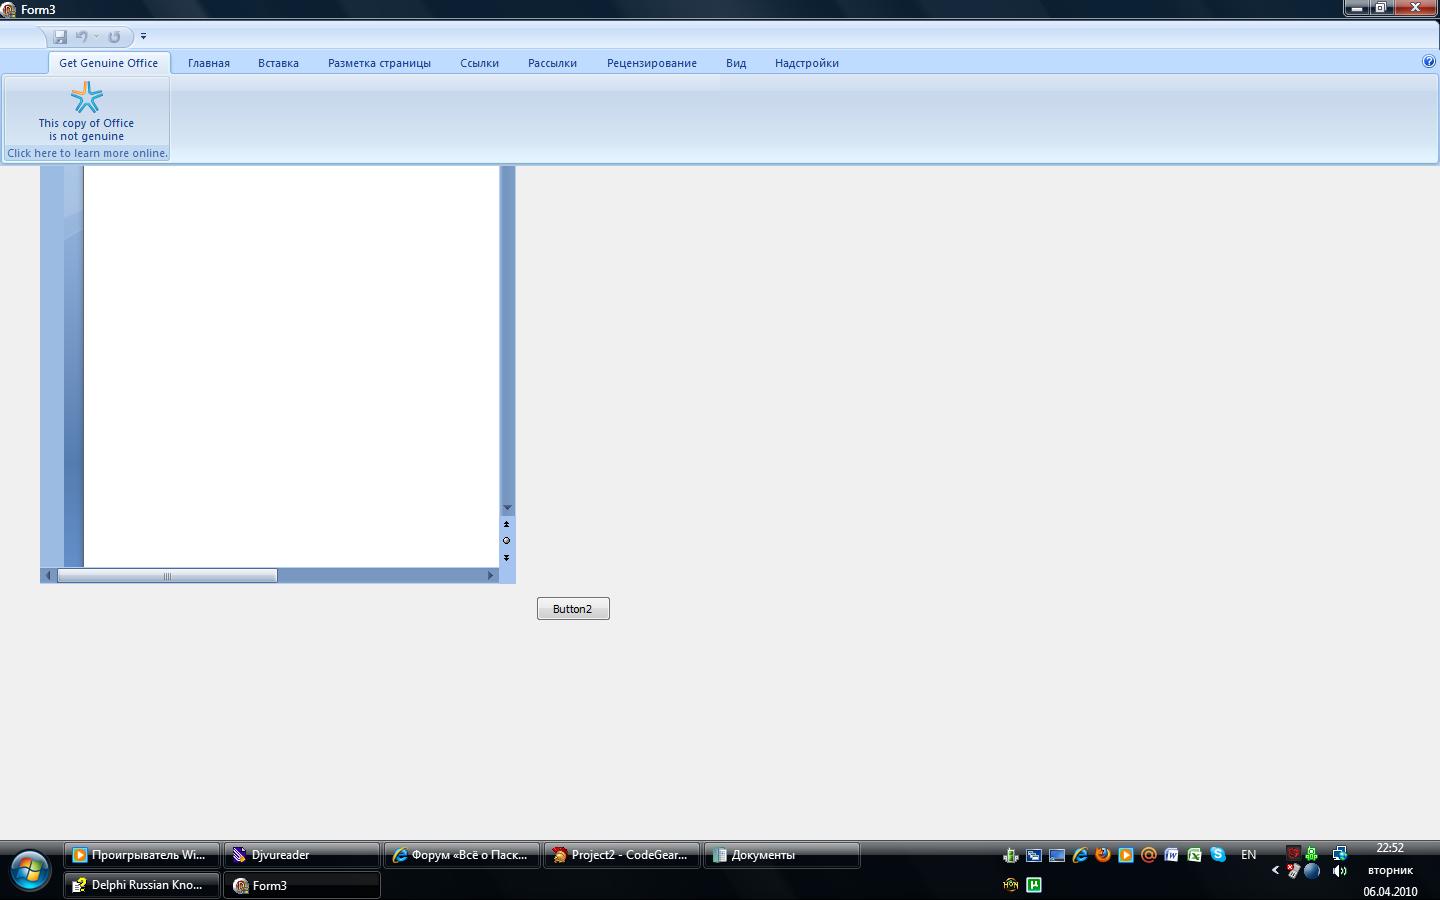
Task: Select the Разметка страницы tab
Action: (x=379, y=63)
